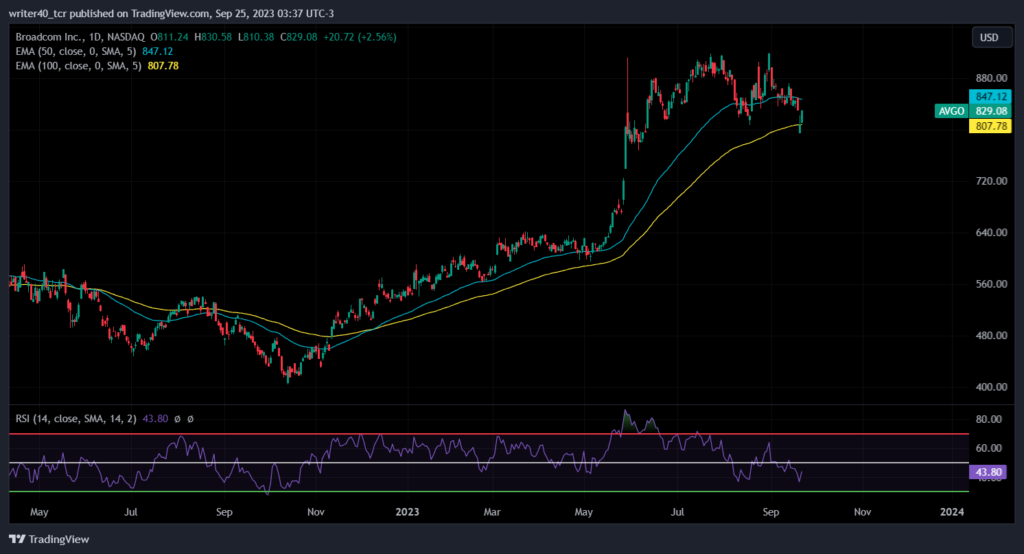The width and height of the screenshot is (1024, 554).
Task: Click the 43.80 value in RSI legend
Action: pyautogui.click(x=155, y=419)
